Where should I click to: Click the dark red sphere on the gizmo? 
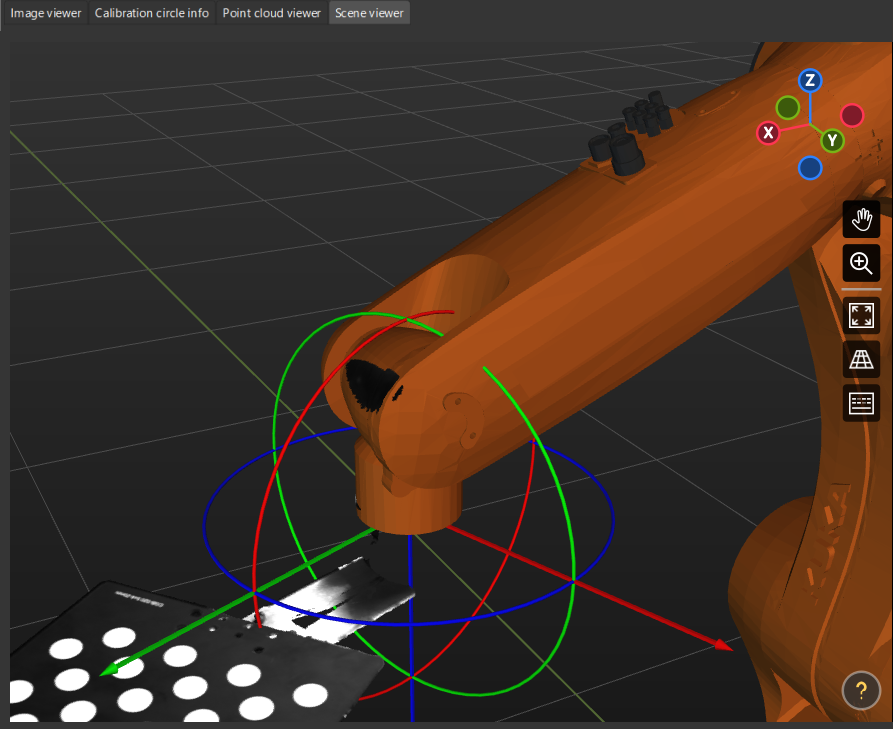[x=851, y=115]
